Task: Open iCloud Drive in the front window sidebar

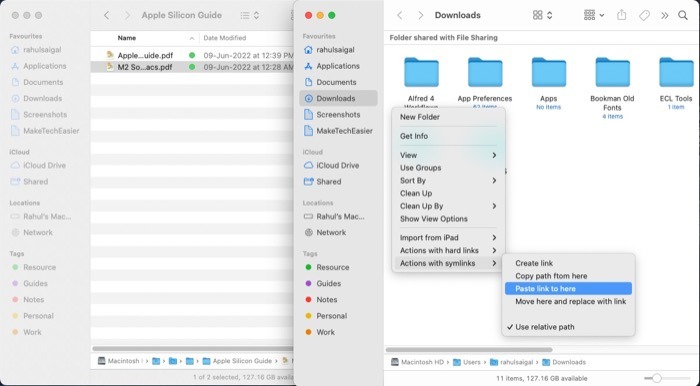Action: pyautogui.click(x=338, y=165)
